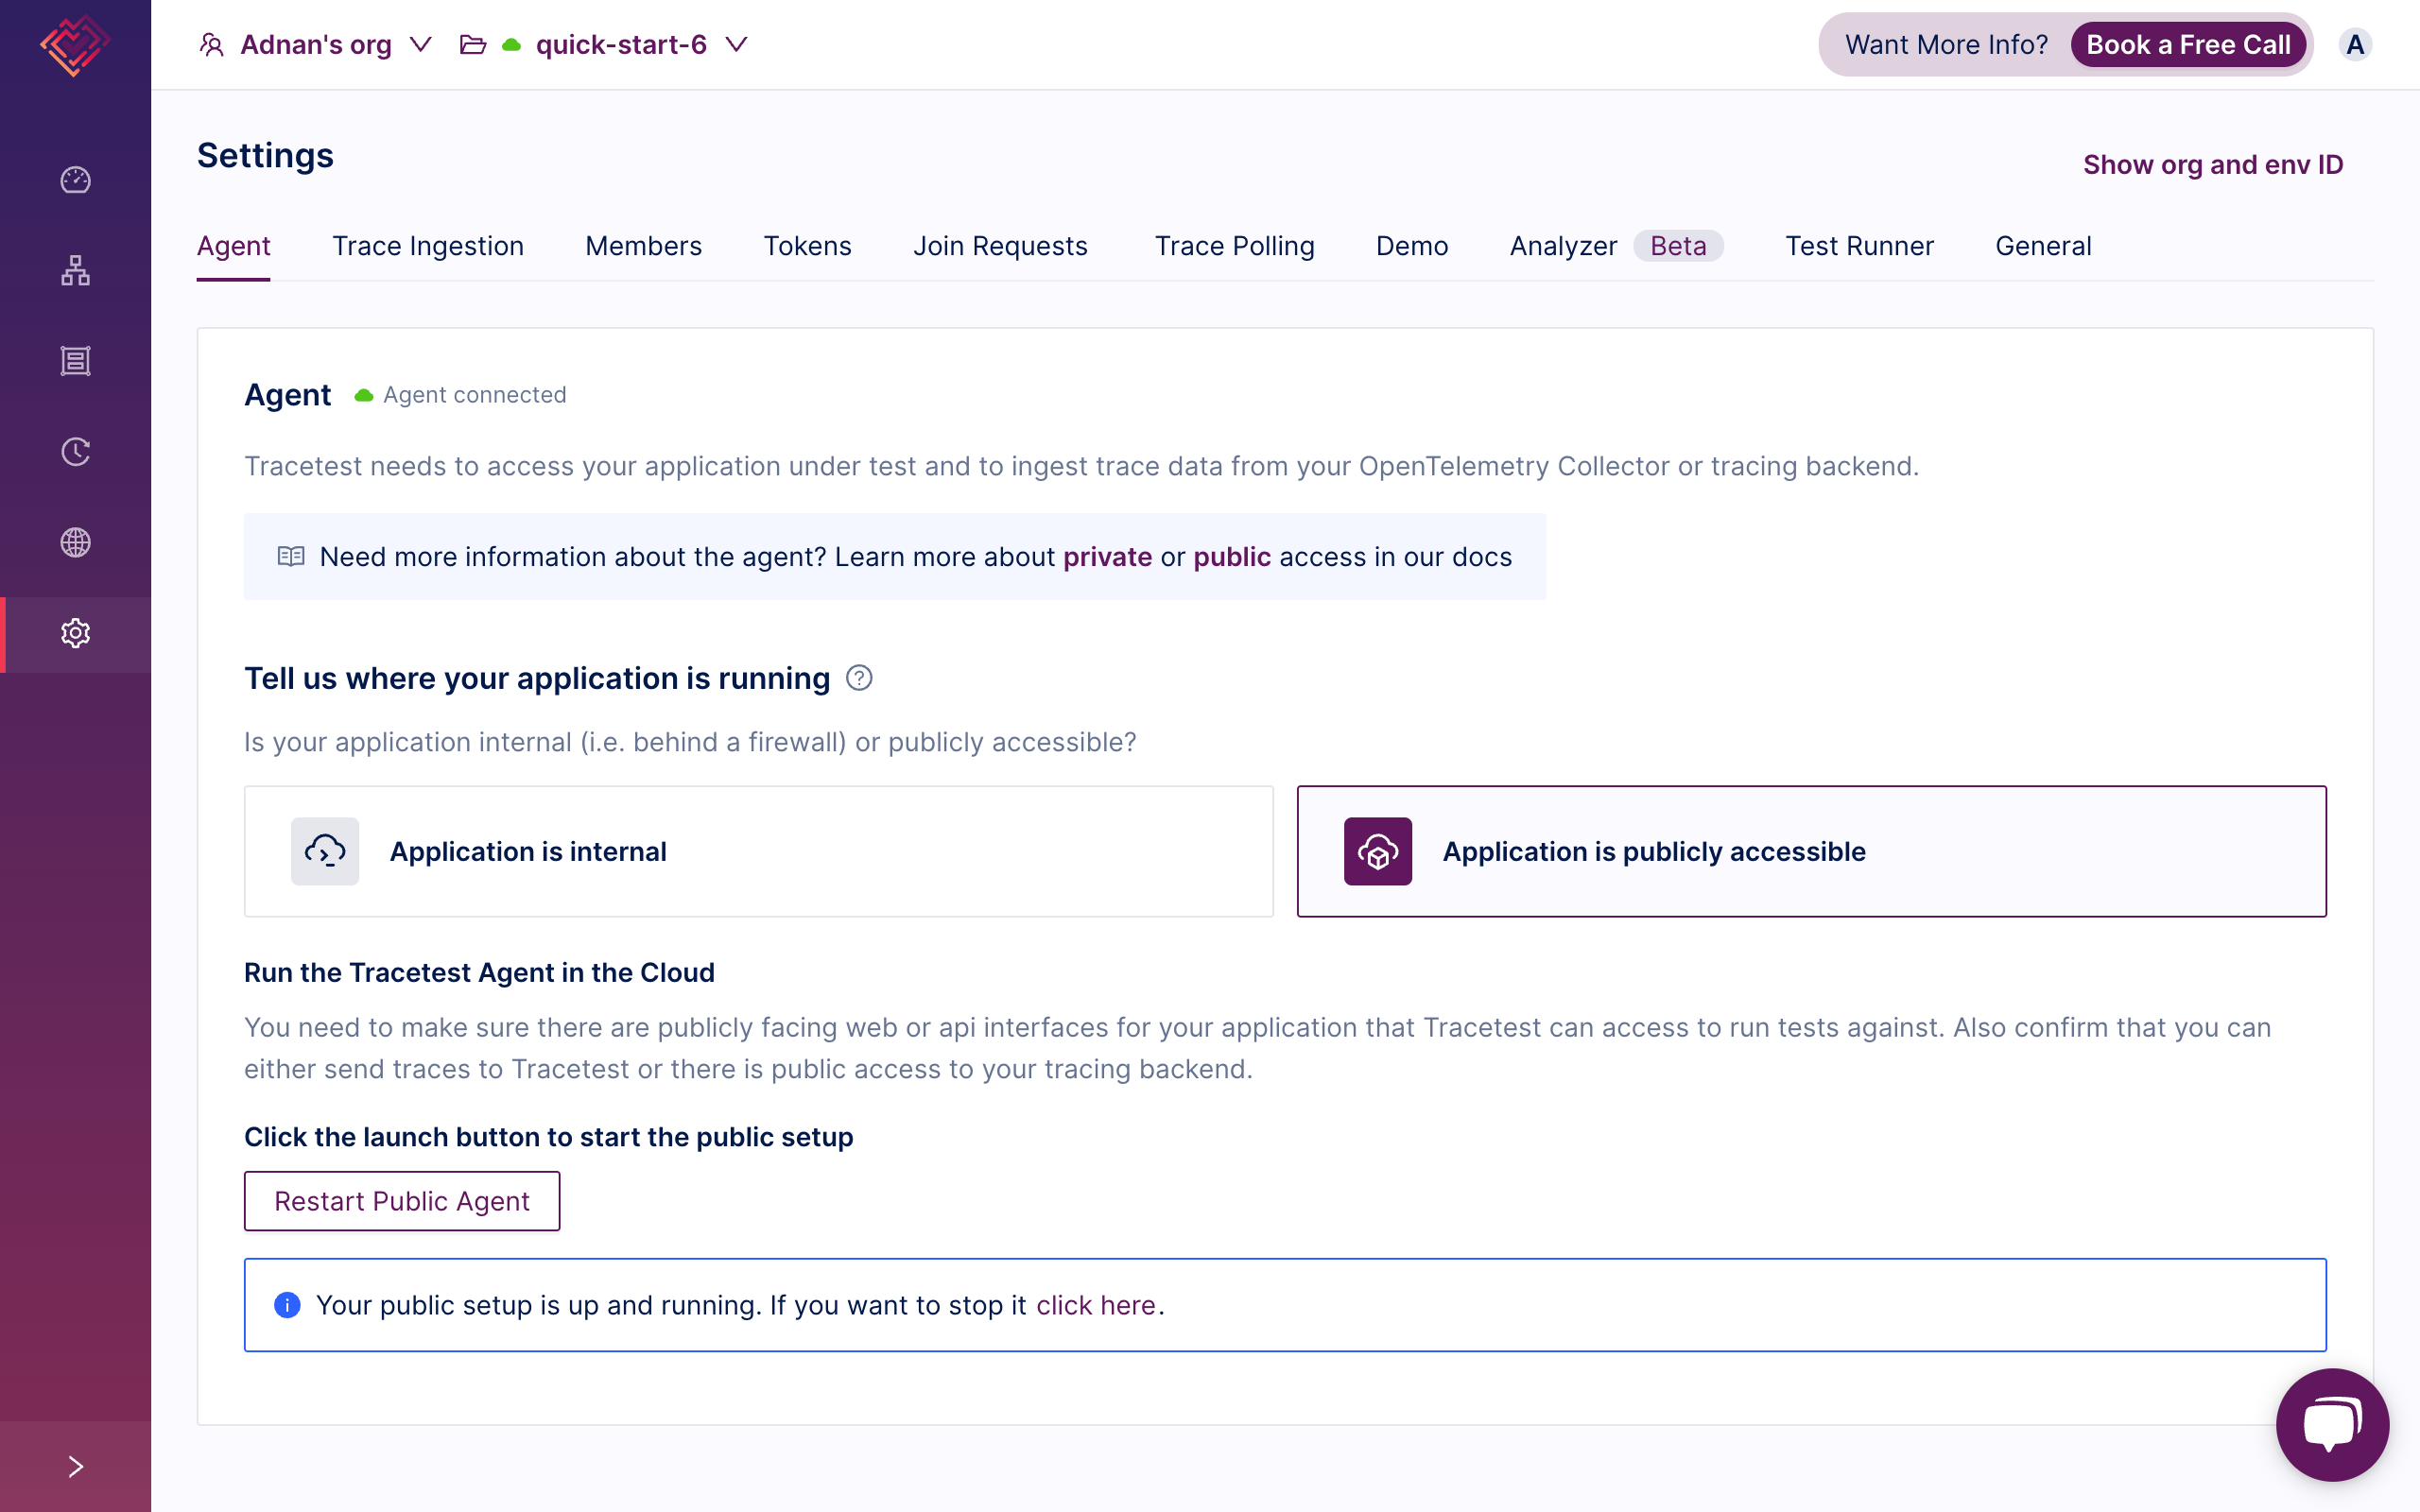Switch to the Analyzer Beta tab

(1616, 246)
